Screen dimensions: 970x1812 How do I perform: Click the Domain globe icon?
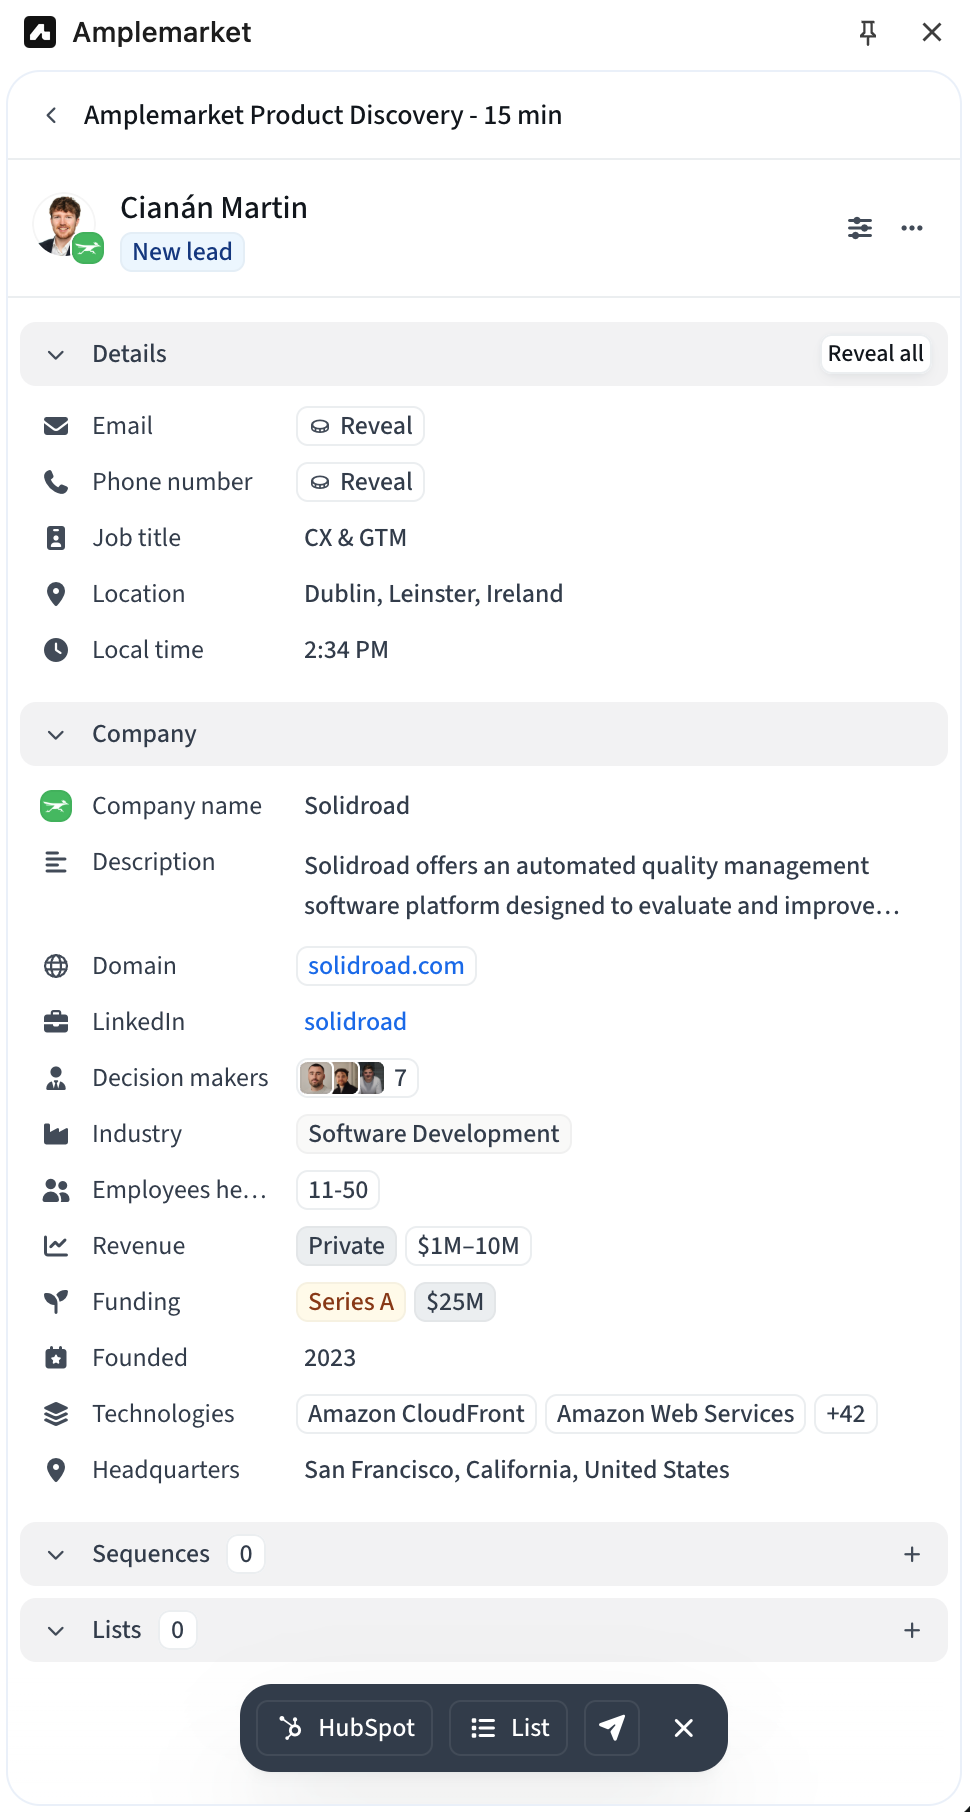pyautogui.click(x=56, y=966)
